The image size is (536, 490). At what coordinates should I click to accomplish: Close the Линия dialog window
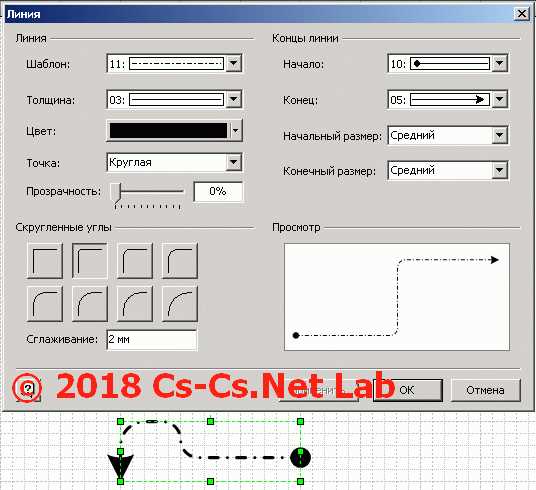[522, 14]
